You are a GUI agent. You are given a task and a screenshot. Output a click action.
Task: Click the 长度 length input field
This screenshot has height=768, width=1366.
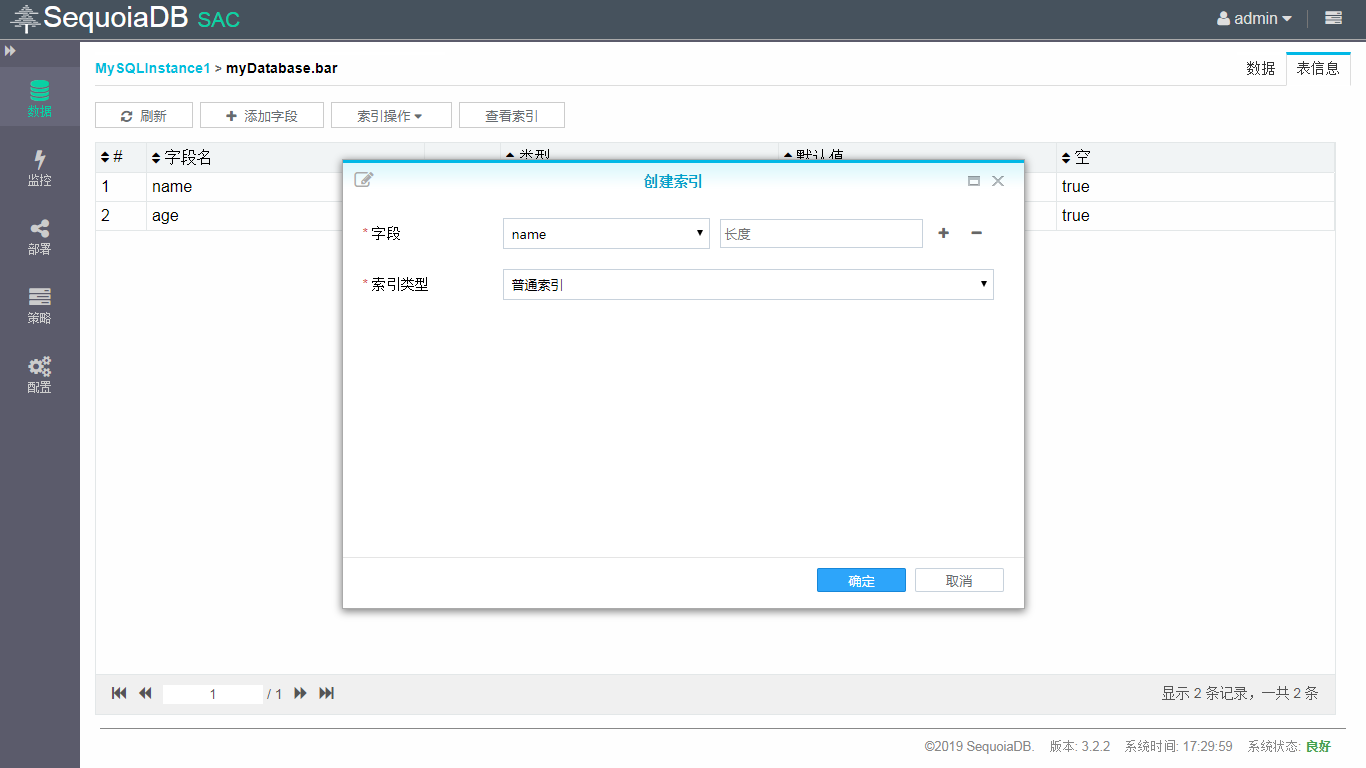[820, 234]
